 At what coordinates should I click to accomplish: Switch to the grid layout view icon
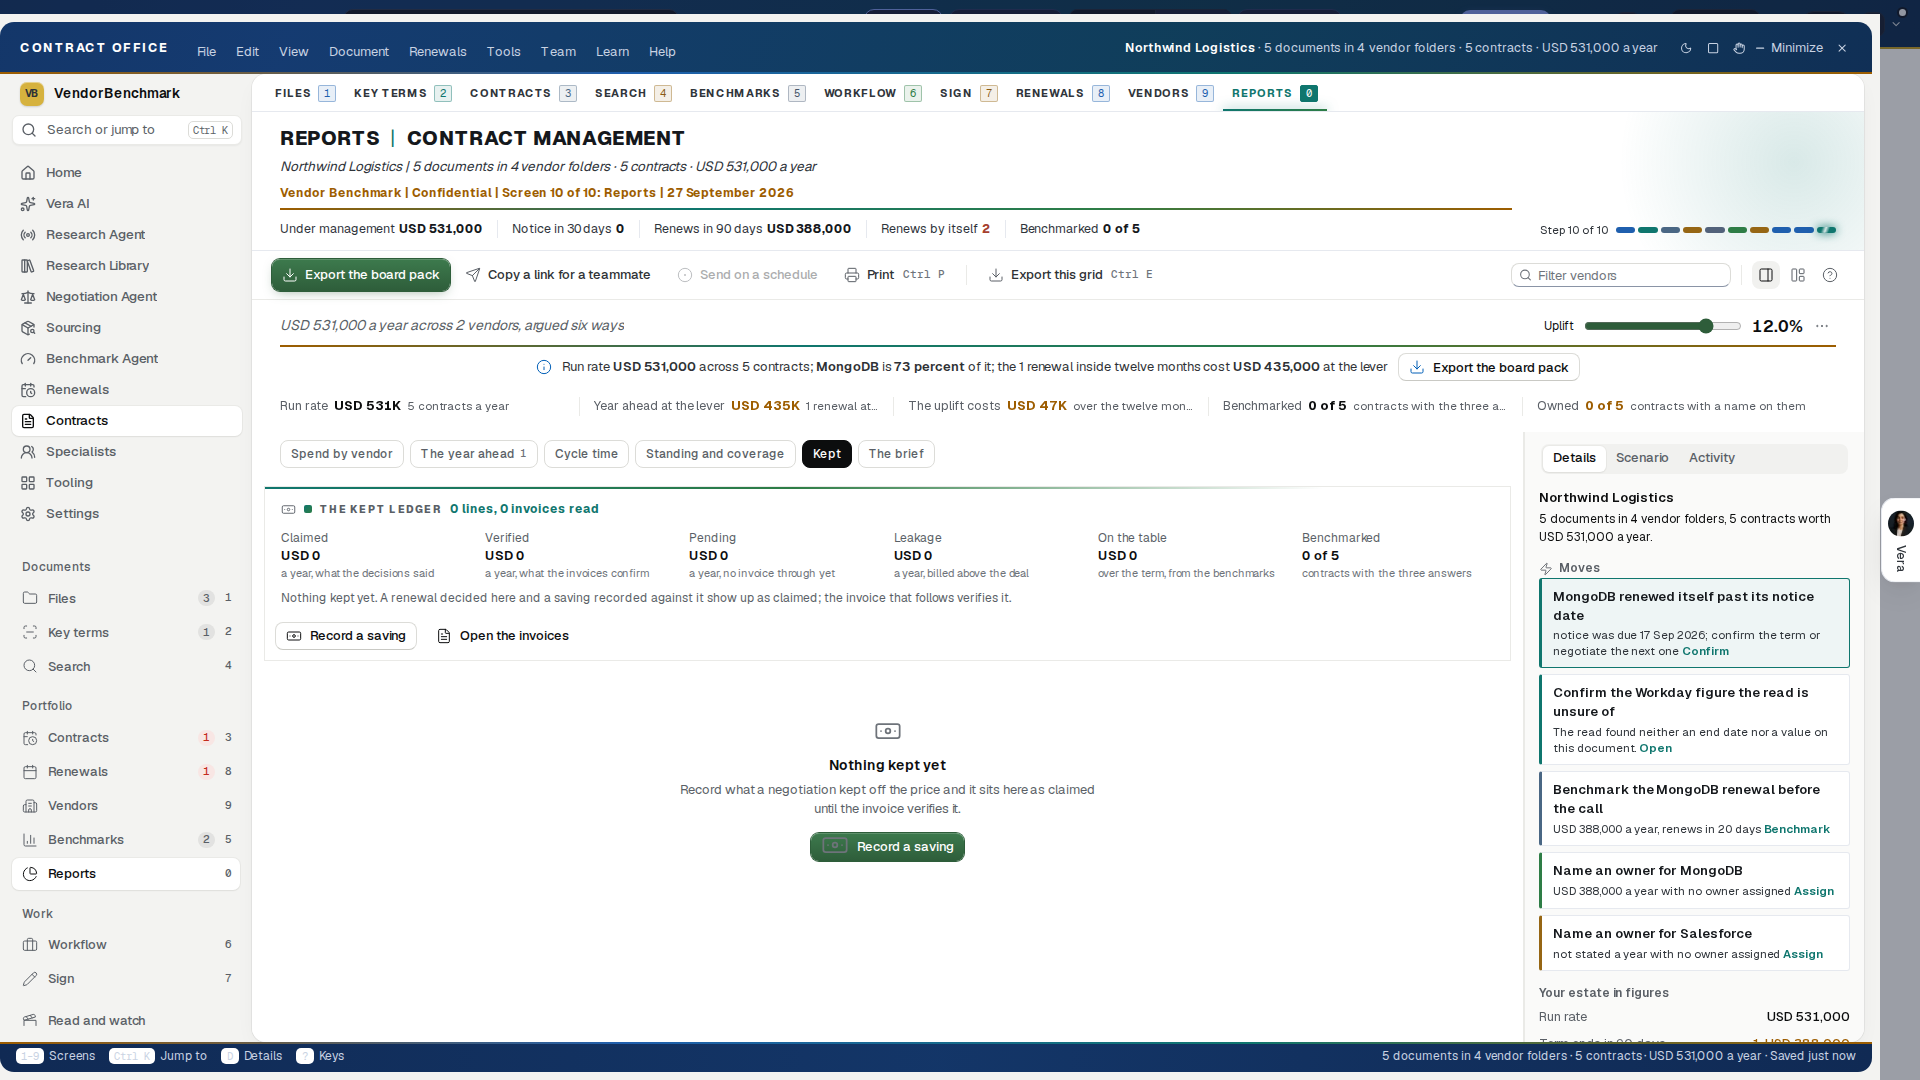tap(1798, 275)
